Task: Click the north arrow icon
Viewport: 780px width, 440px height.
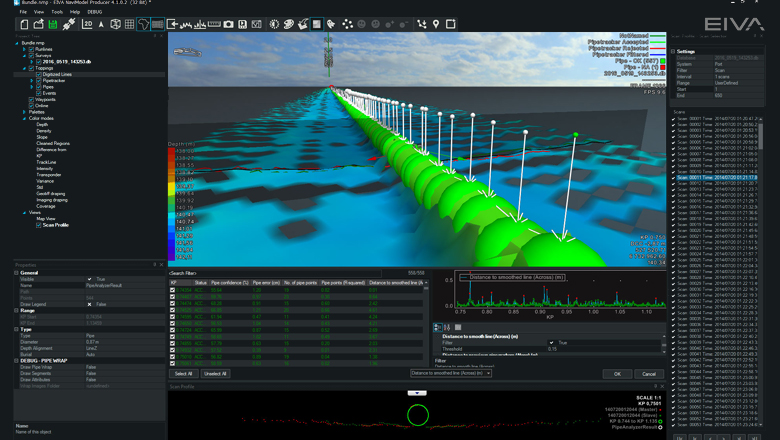Action: point(101,24)
